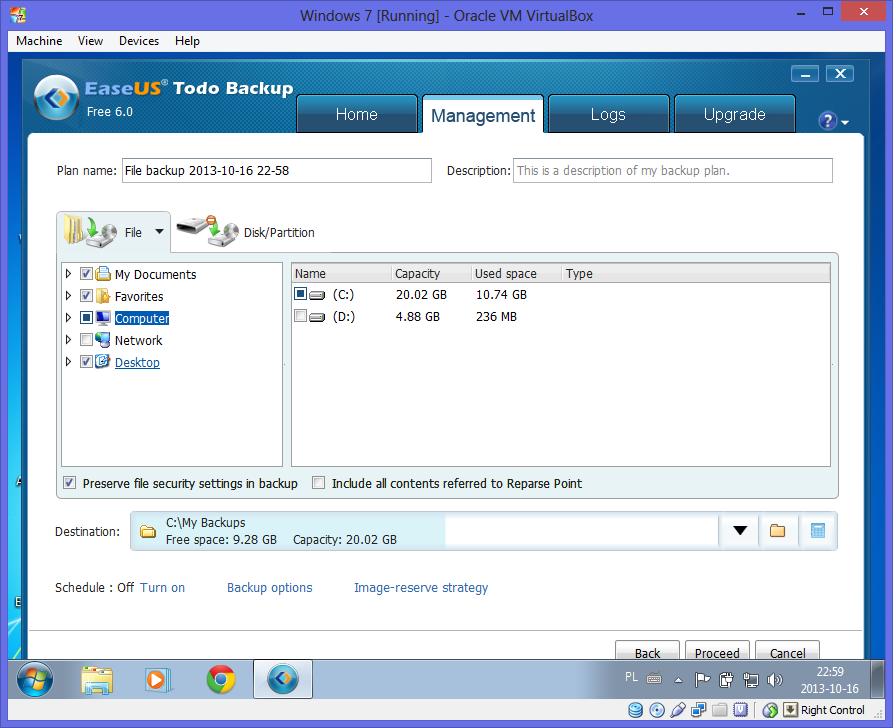
Task: Open the Backup options link
Action: click(269, 587)
